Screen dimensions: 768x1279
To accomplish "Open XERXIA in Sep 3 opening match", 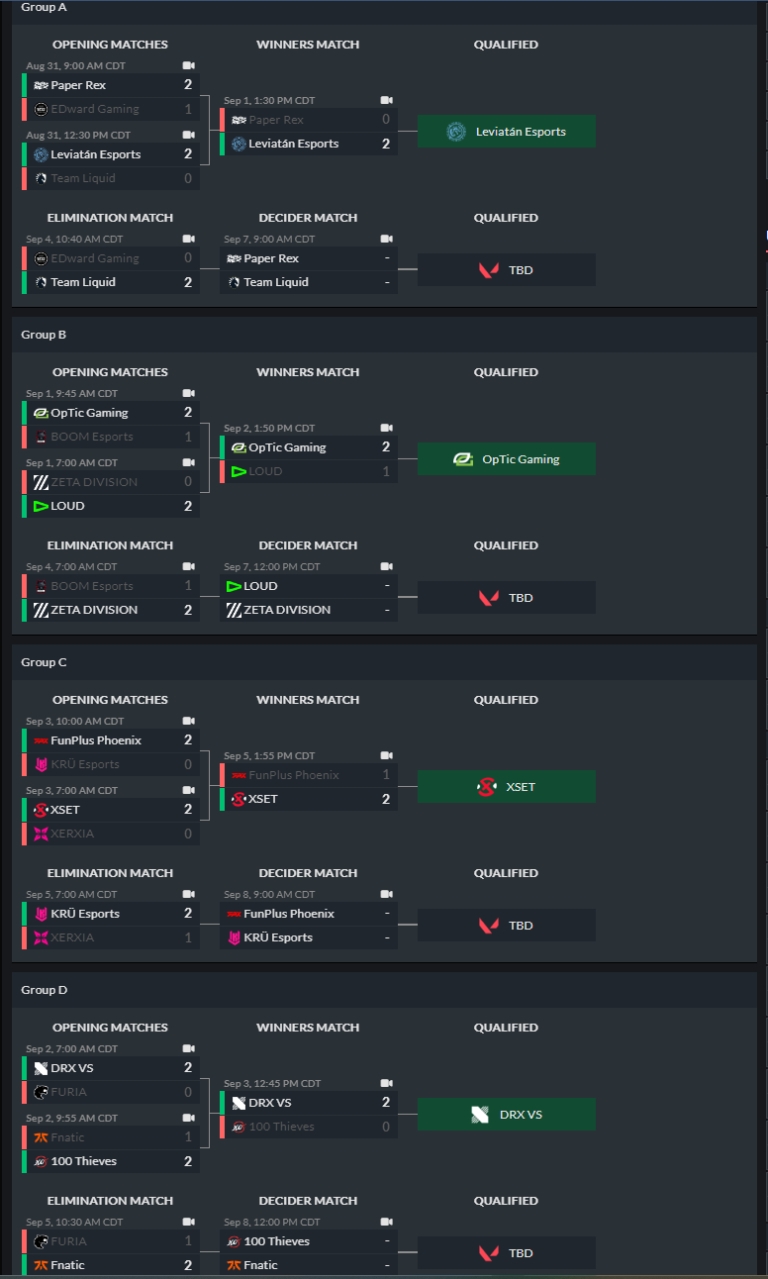I will coord(72,833).
